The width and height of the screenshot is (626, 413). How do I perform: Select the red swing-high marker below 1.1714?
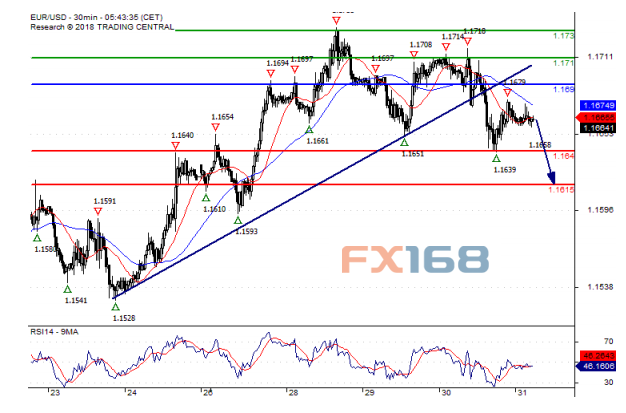tap(446, 47)
